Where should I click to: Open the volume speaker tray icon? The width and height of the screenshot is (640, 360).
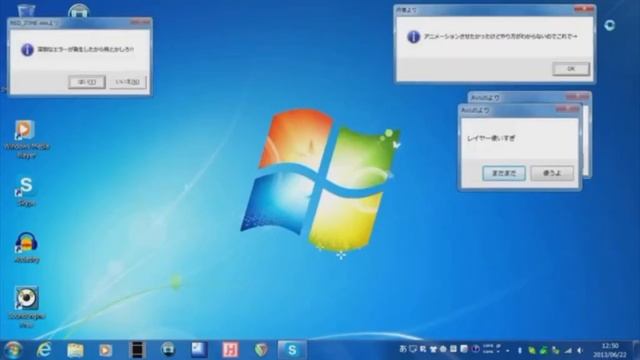[x=580, y=350]
